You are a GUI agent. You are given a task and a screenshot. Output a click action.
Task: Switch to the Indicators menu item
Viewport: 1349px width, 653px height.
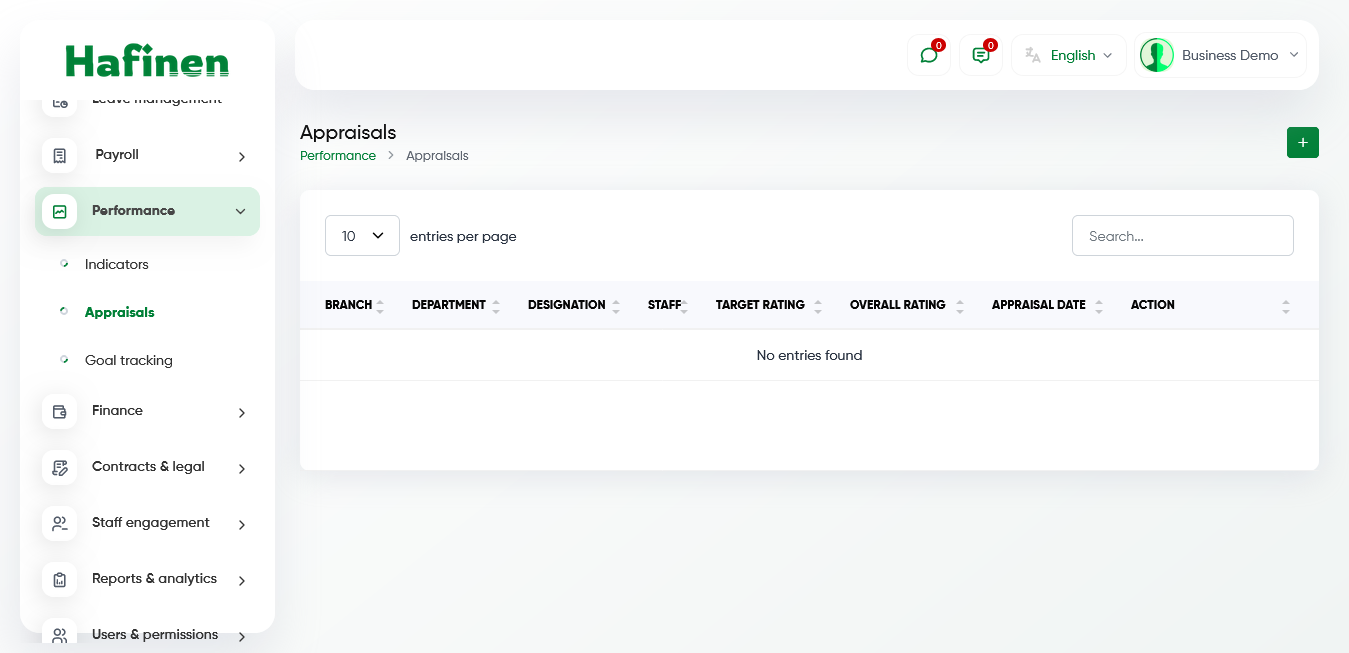117,264
